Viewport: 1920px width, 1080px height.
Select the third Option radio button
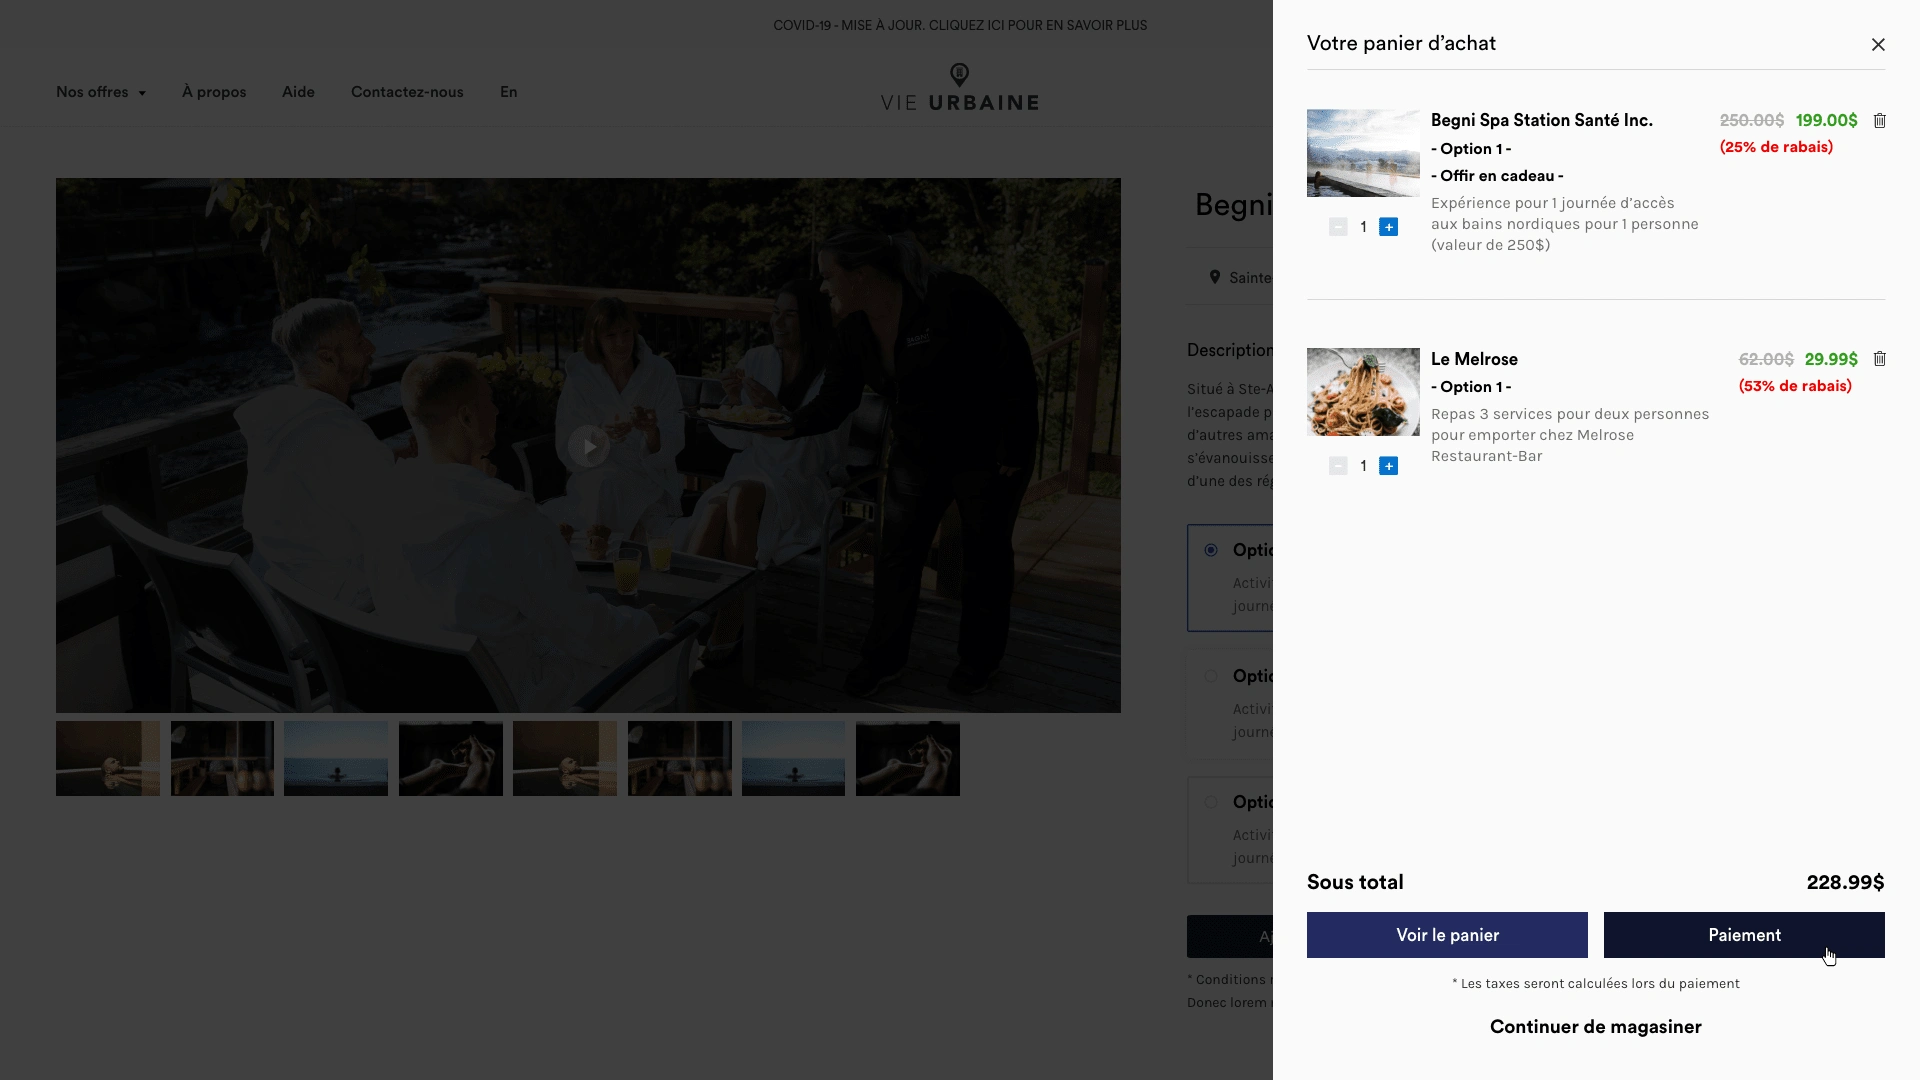pyautogui.click(x=1211, y=802)
